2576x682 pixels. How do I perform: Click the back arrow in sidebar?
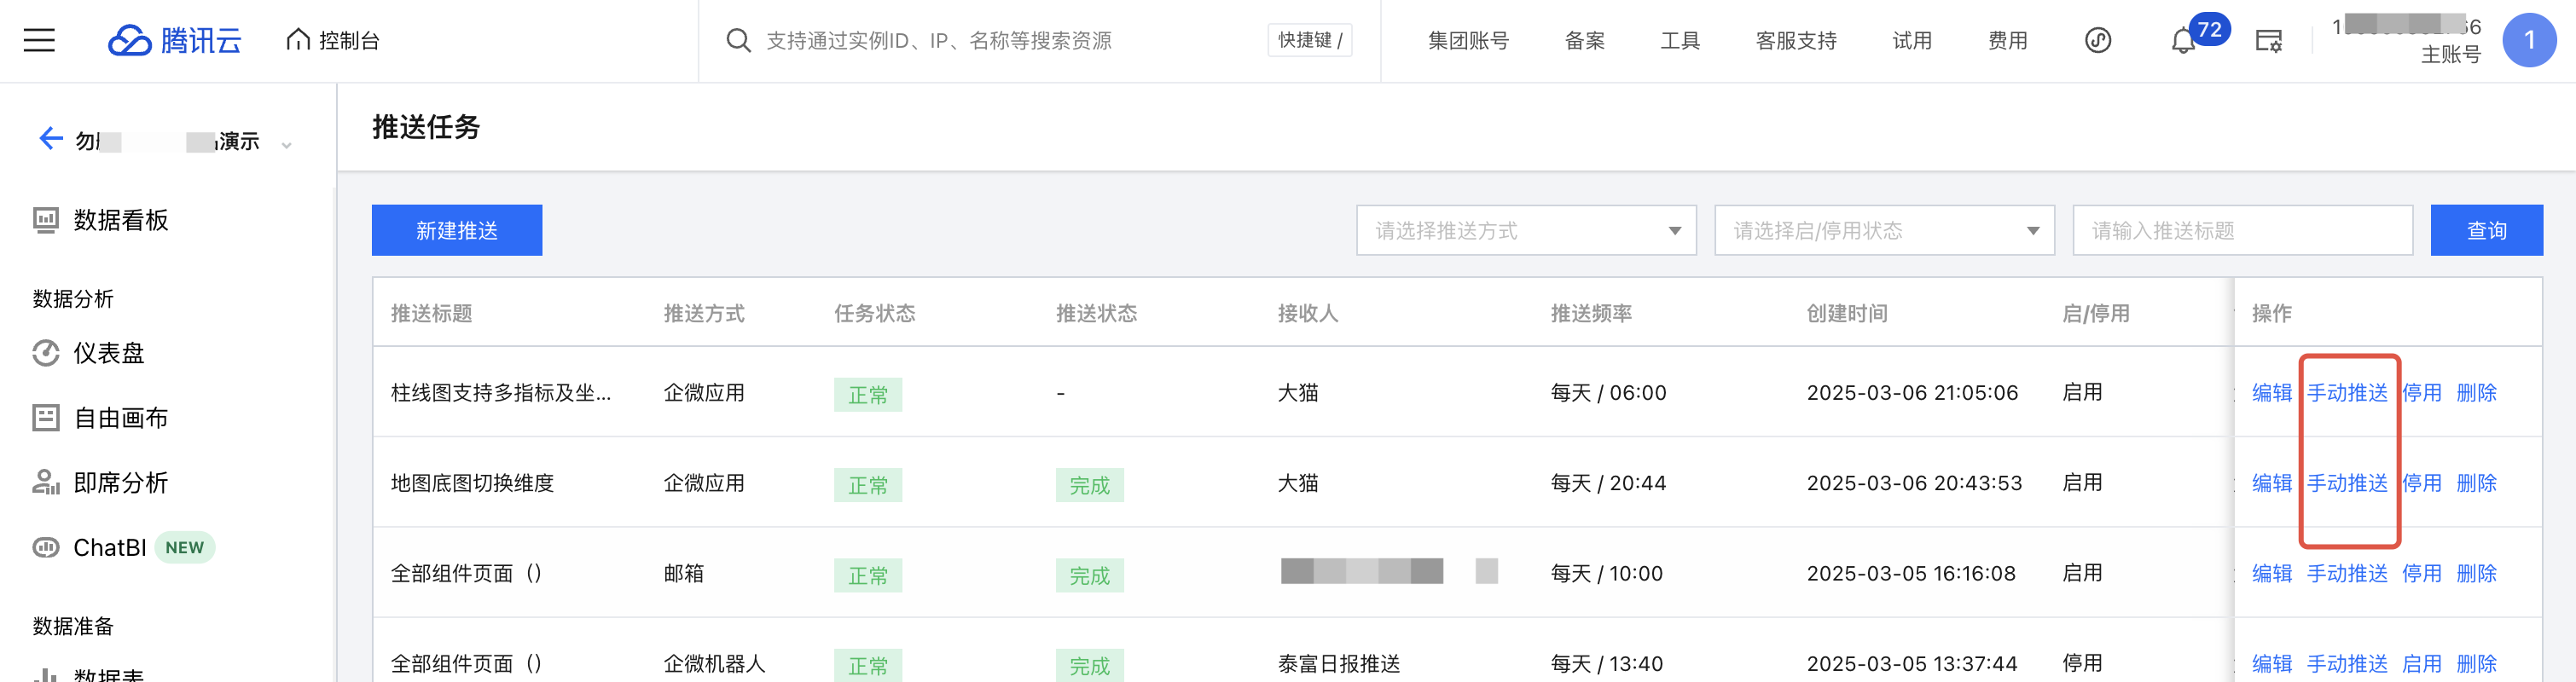[51, 138]
